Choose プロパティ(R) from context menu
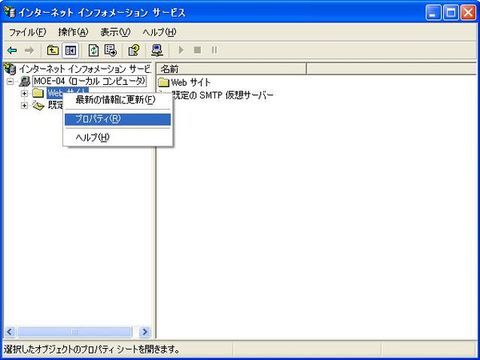 pos(118,119)
